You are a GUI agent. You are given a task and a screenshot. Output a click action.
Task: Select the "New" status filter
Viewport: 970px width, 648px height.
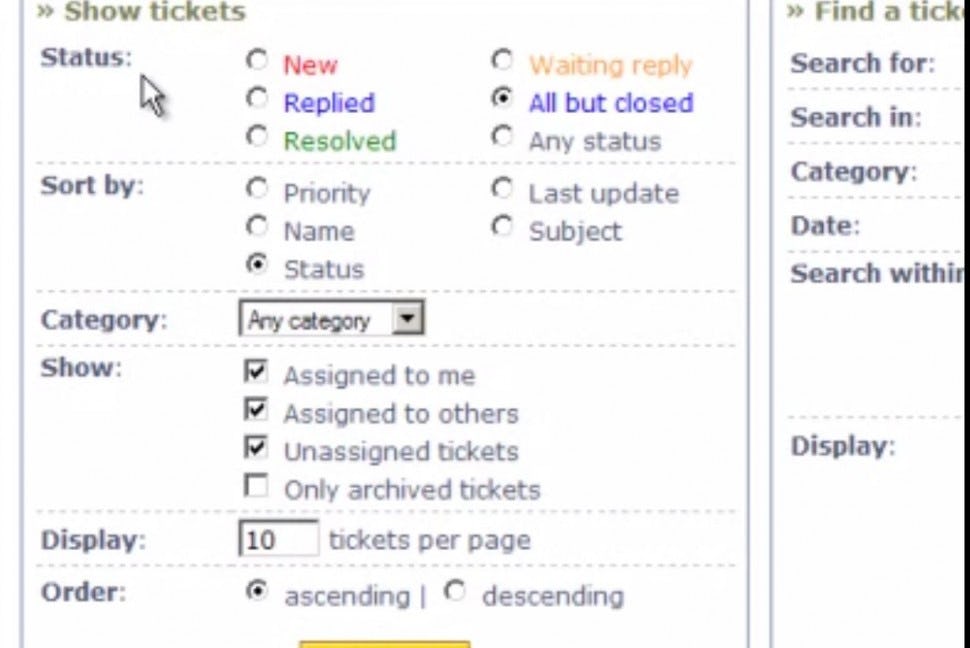pos(257,61)
